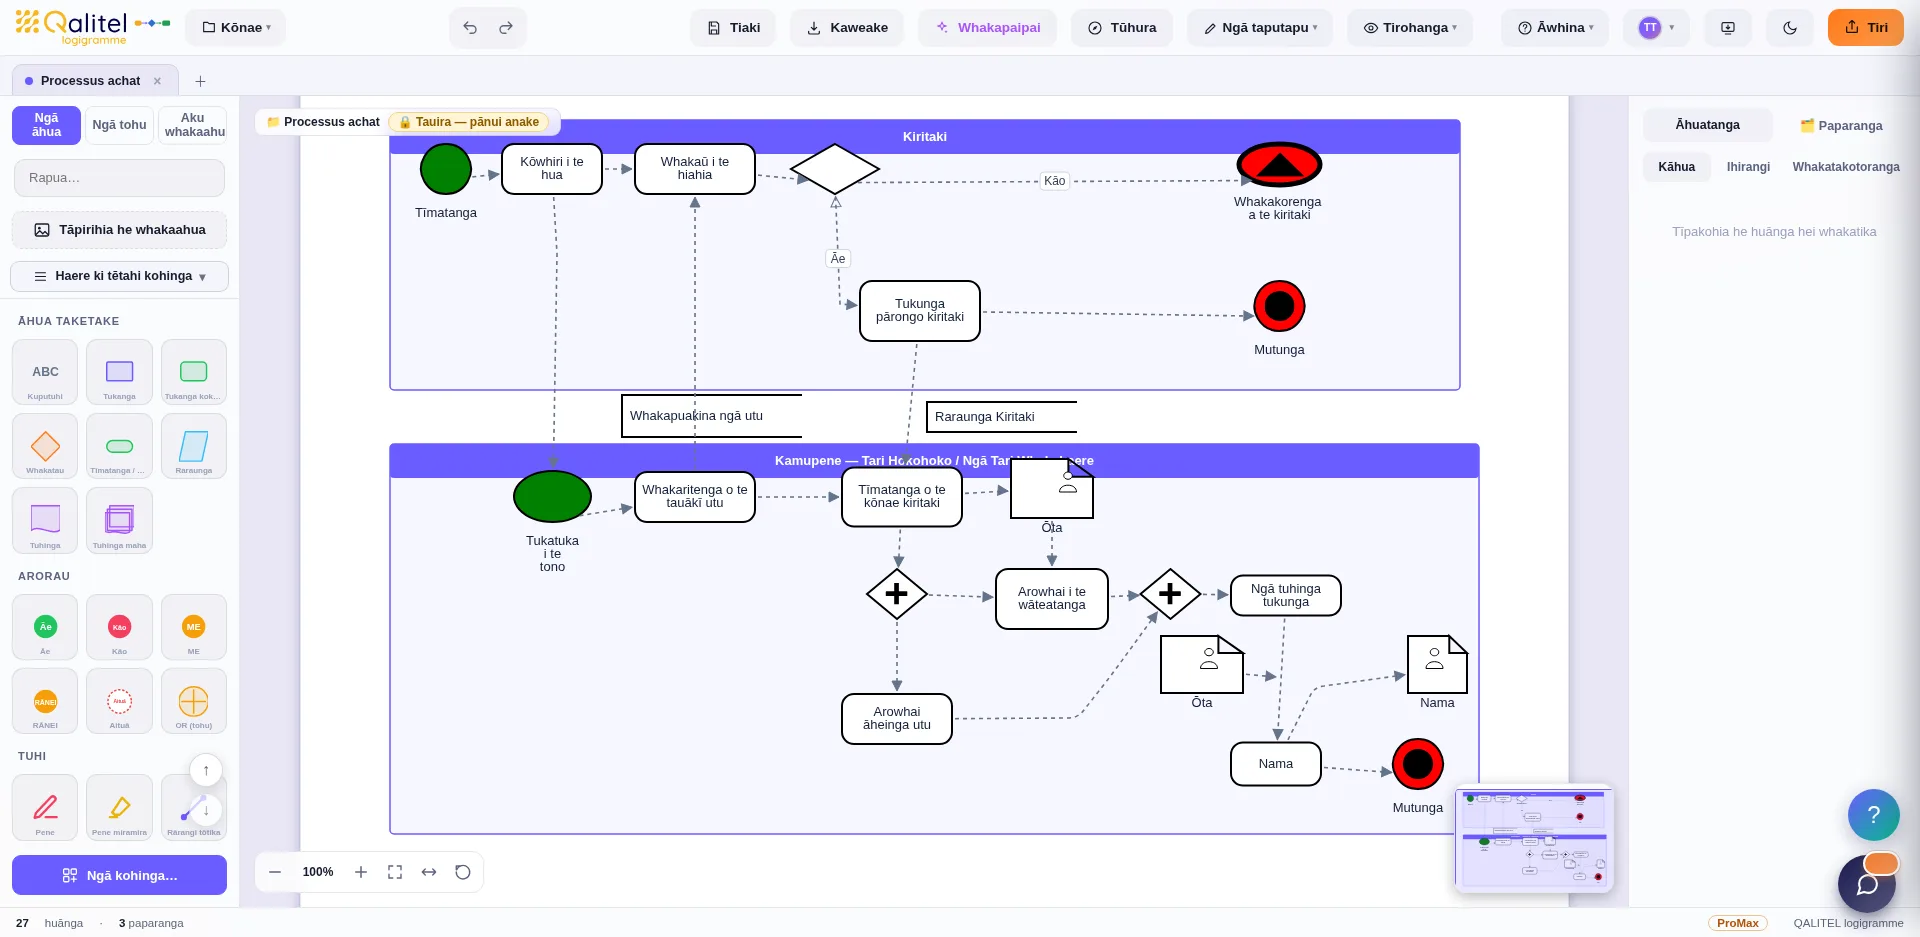Click the Whakapaipai beautify button

pyautogui.click(x=987, y=28)
